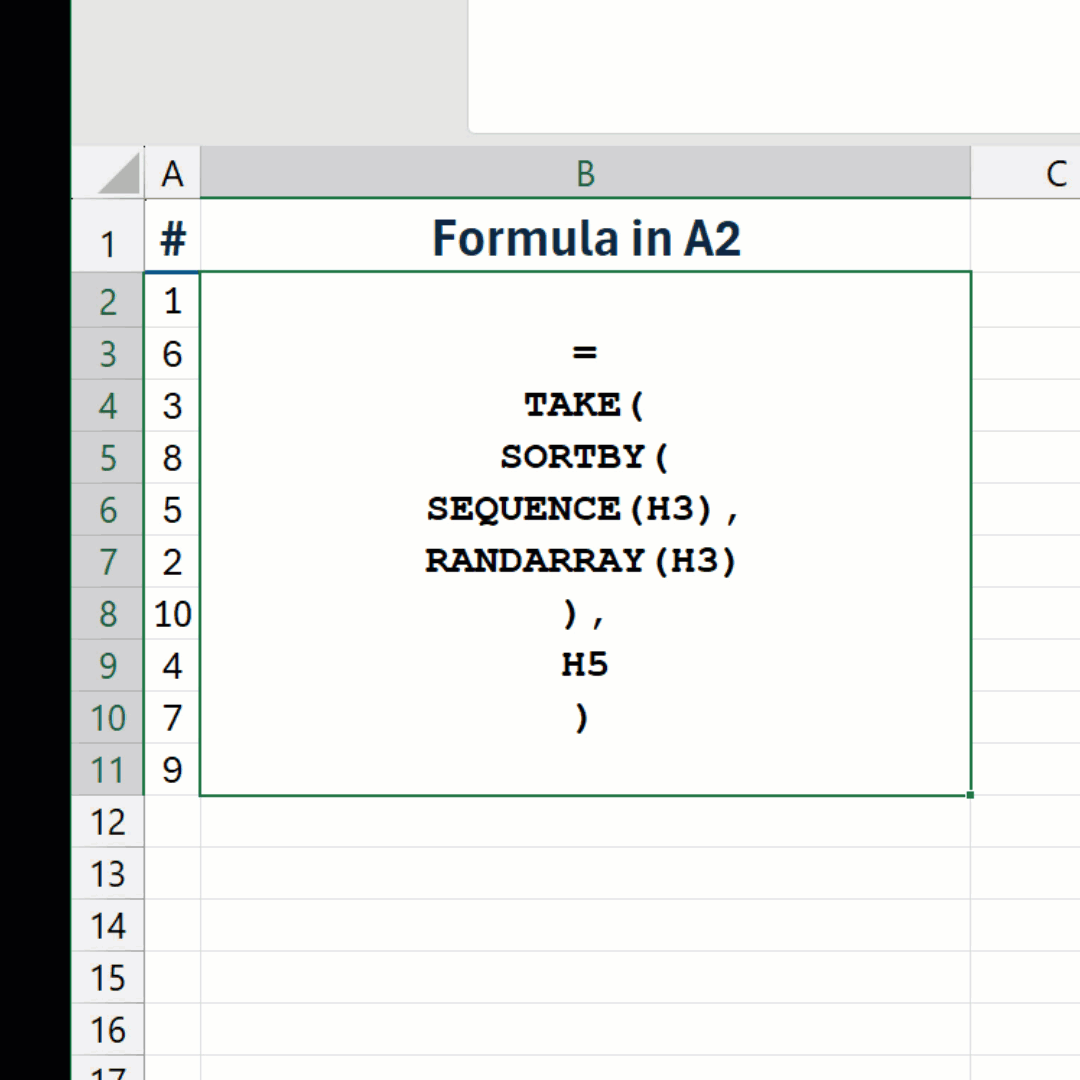This screenshot has width=1080, height=1080.
Task: Select row 12 header
Action: click(x=108, y=822)
